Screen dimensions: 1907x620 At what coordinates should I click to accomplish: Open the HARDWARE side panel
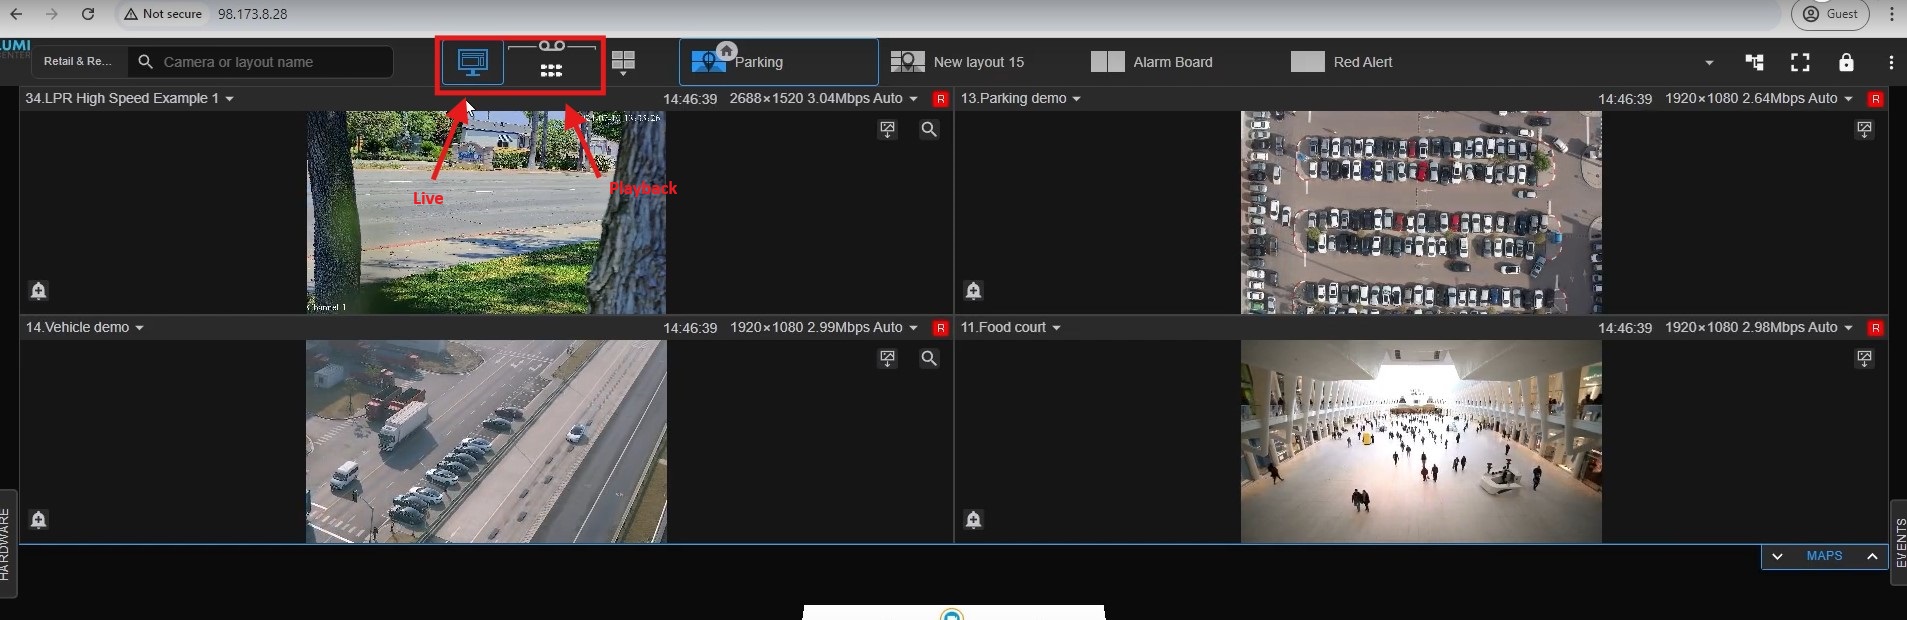click(x=6, y=544)
